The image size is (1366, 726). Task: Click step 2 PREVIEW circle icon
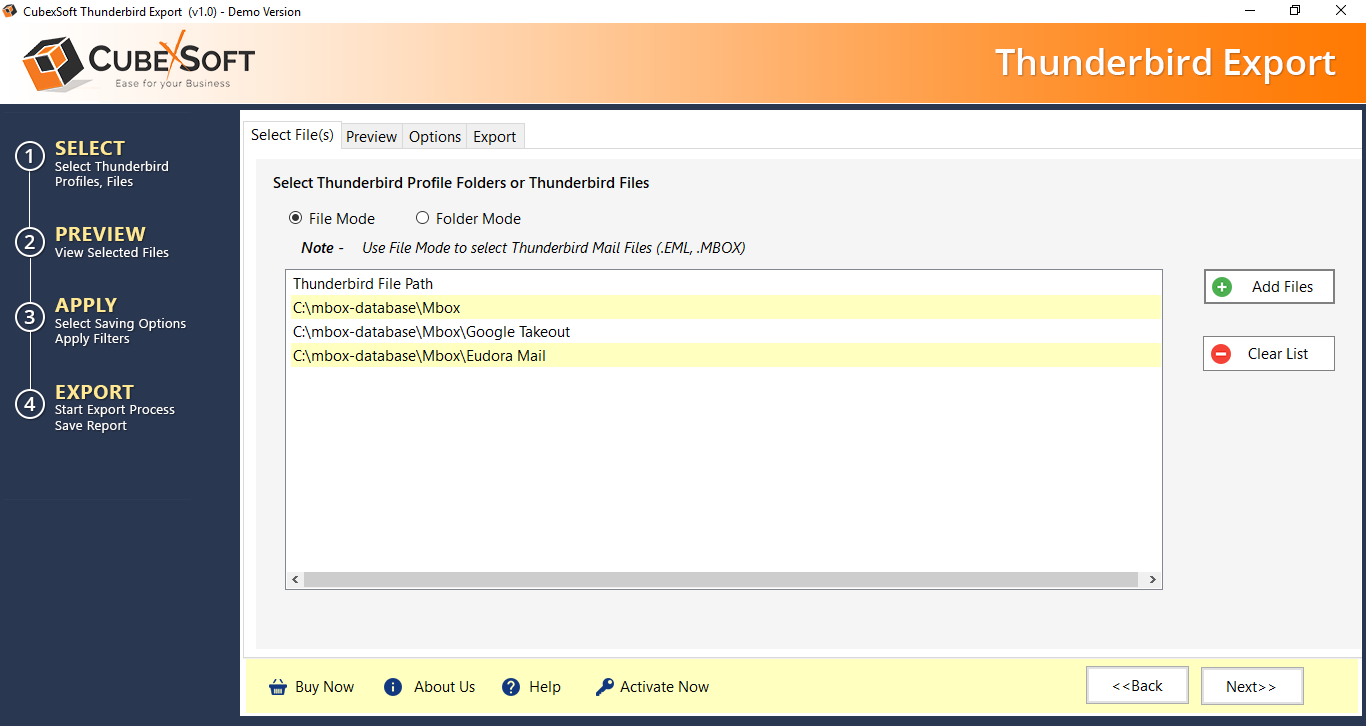30,242
